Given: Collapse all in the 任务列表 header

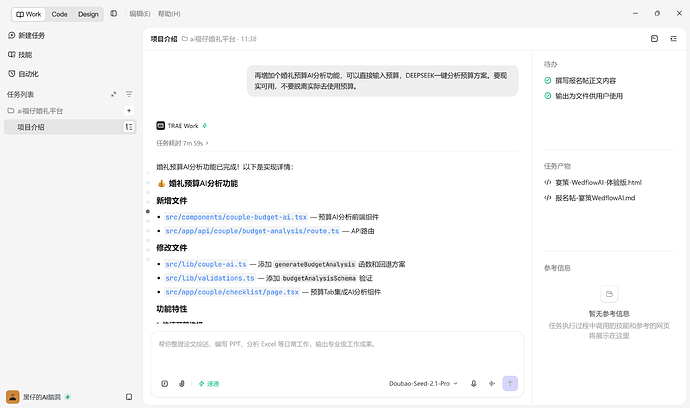Looking at the screenshot, I should [114, 94].
